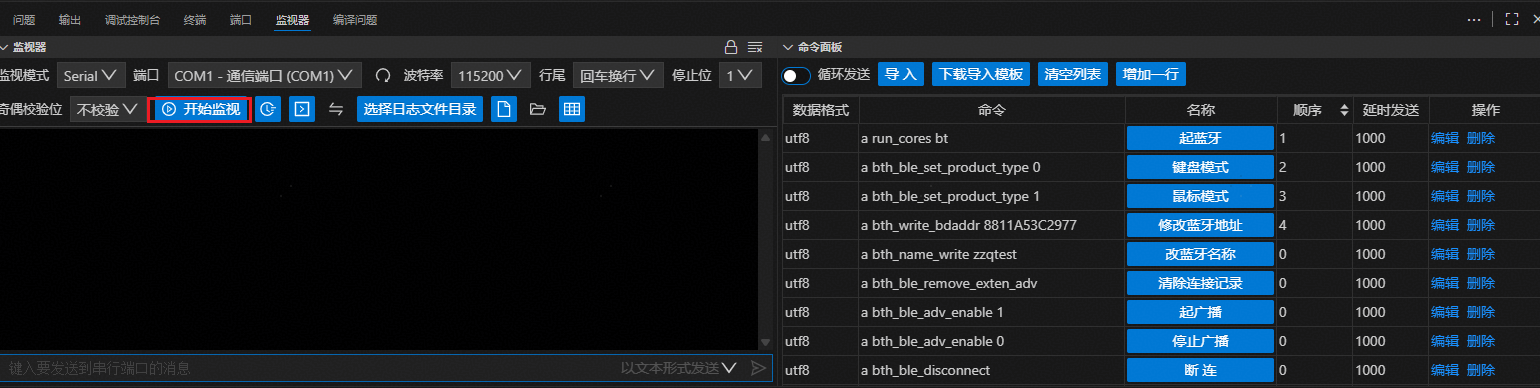Open the 监视模式 Serial dropdown
The image size is (1540, 388).
pos(90,76)
